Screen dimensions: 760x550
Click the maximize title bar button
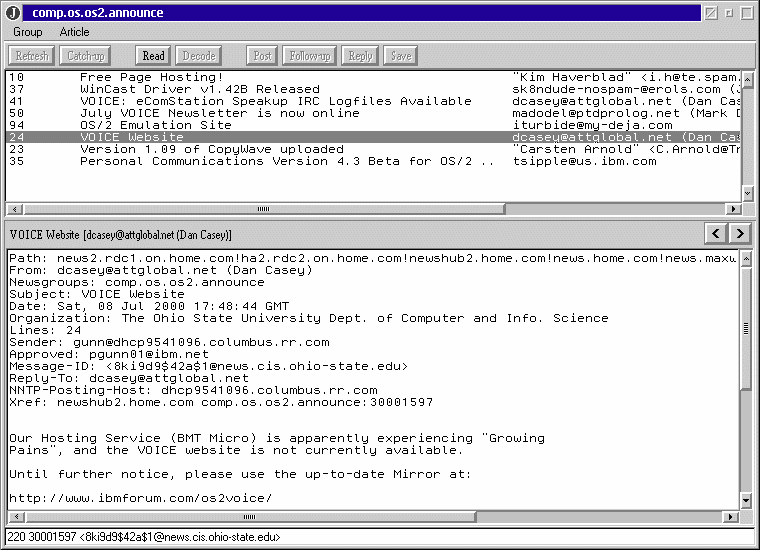pos(747,13)
